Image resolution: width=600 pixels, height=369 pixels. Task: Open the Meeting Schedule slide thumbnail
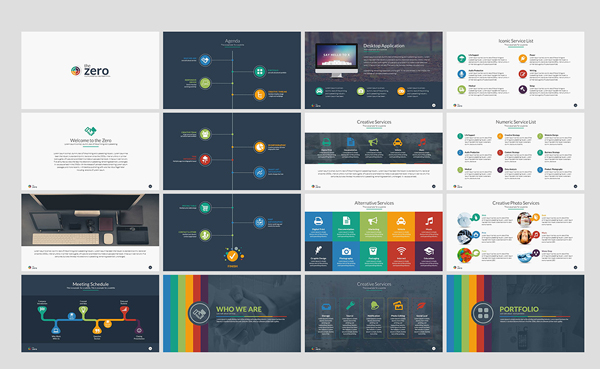pyautogui.click(x=90, y=313)
